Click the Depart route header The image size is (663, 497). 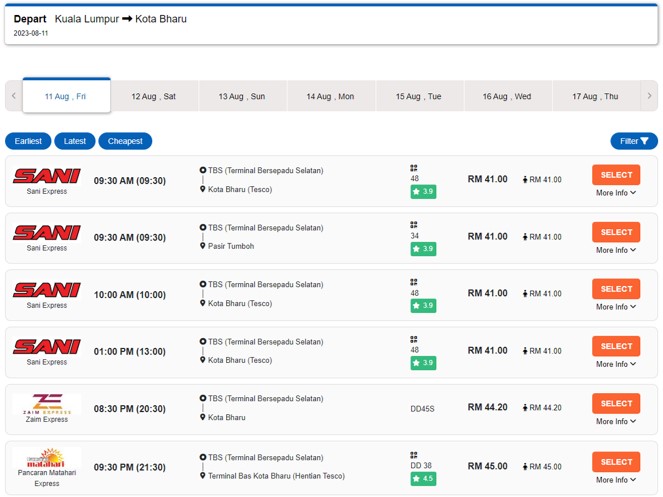(100, 19)
